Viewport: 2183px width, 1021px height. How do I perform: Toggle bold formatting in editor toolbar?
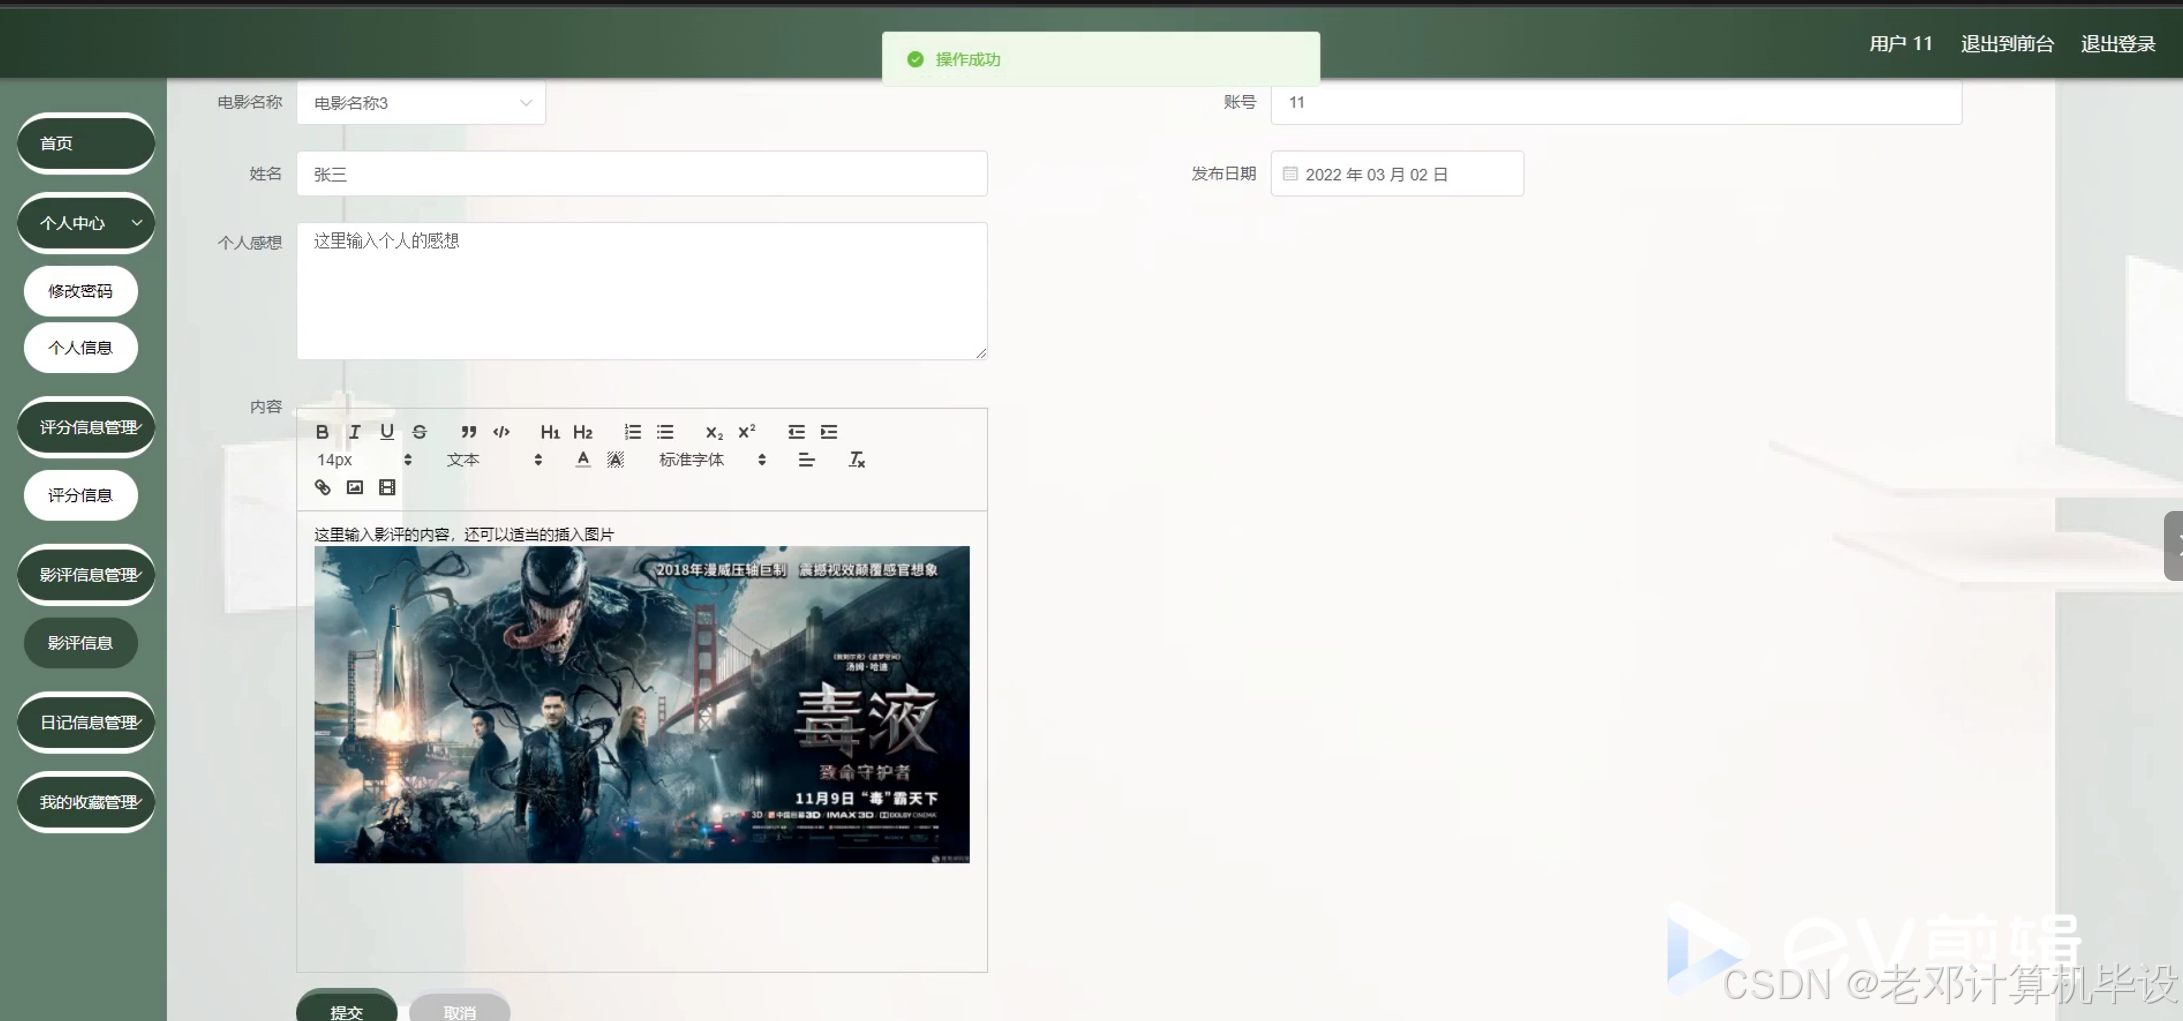click(322, 432)
